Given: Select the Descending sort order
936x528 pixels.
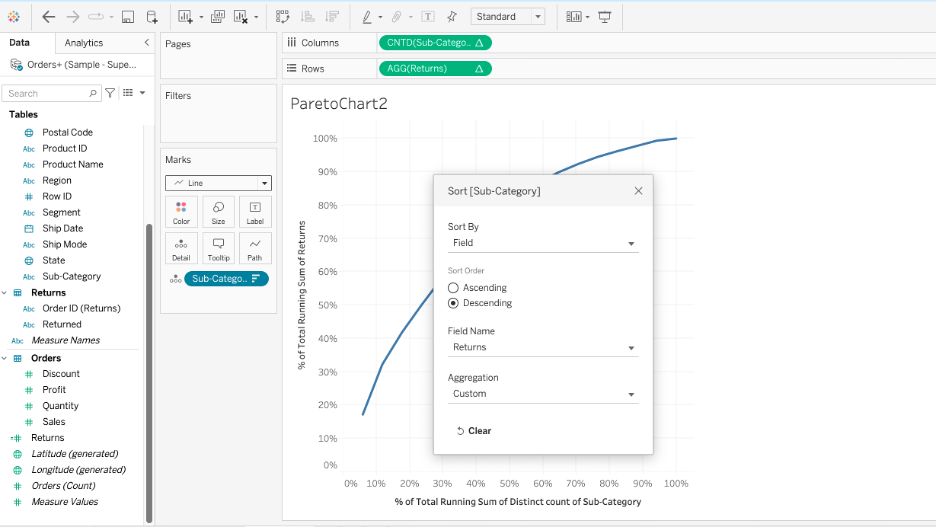Looking at the screenshot, I should pyautogui.click(x=453, y=303).
